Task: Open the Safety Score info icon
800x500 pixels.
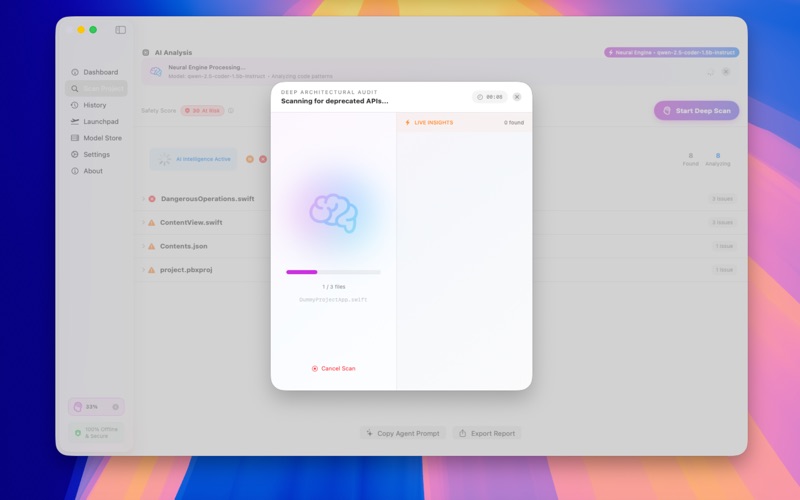Action: (231, 111)
